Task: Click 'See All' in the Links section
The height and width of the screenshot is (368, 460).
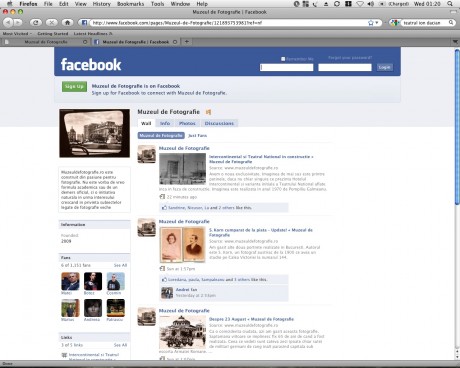Action: (x=120, y=345)
